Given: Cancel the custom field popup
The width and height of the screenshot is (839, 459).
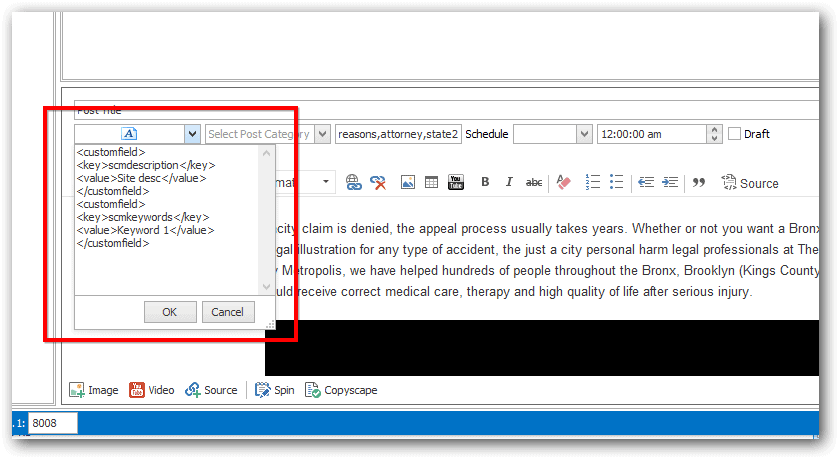Looking at the screenshot, I should pos(228,312).
